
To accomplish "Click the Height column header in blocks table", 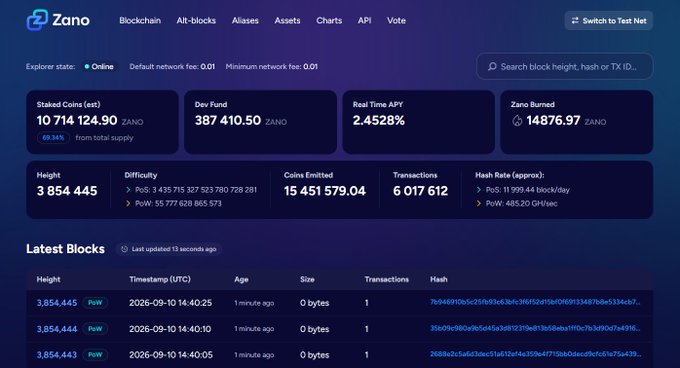I will point(49,280).
